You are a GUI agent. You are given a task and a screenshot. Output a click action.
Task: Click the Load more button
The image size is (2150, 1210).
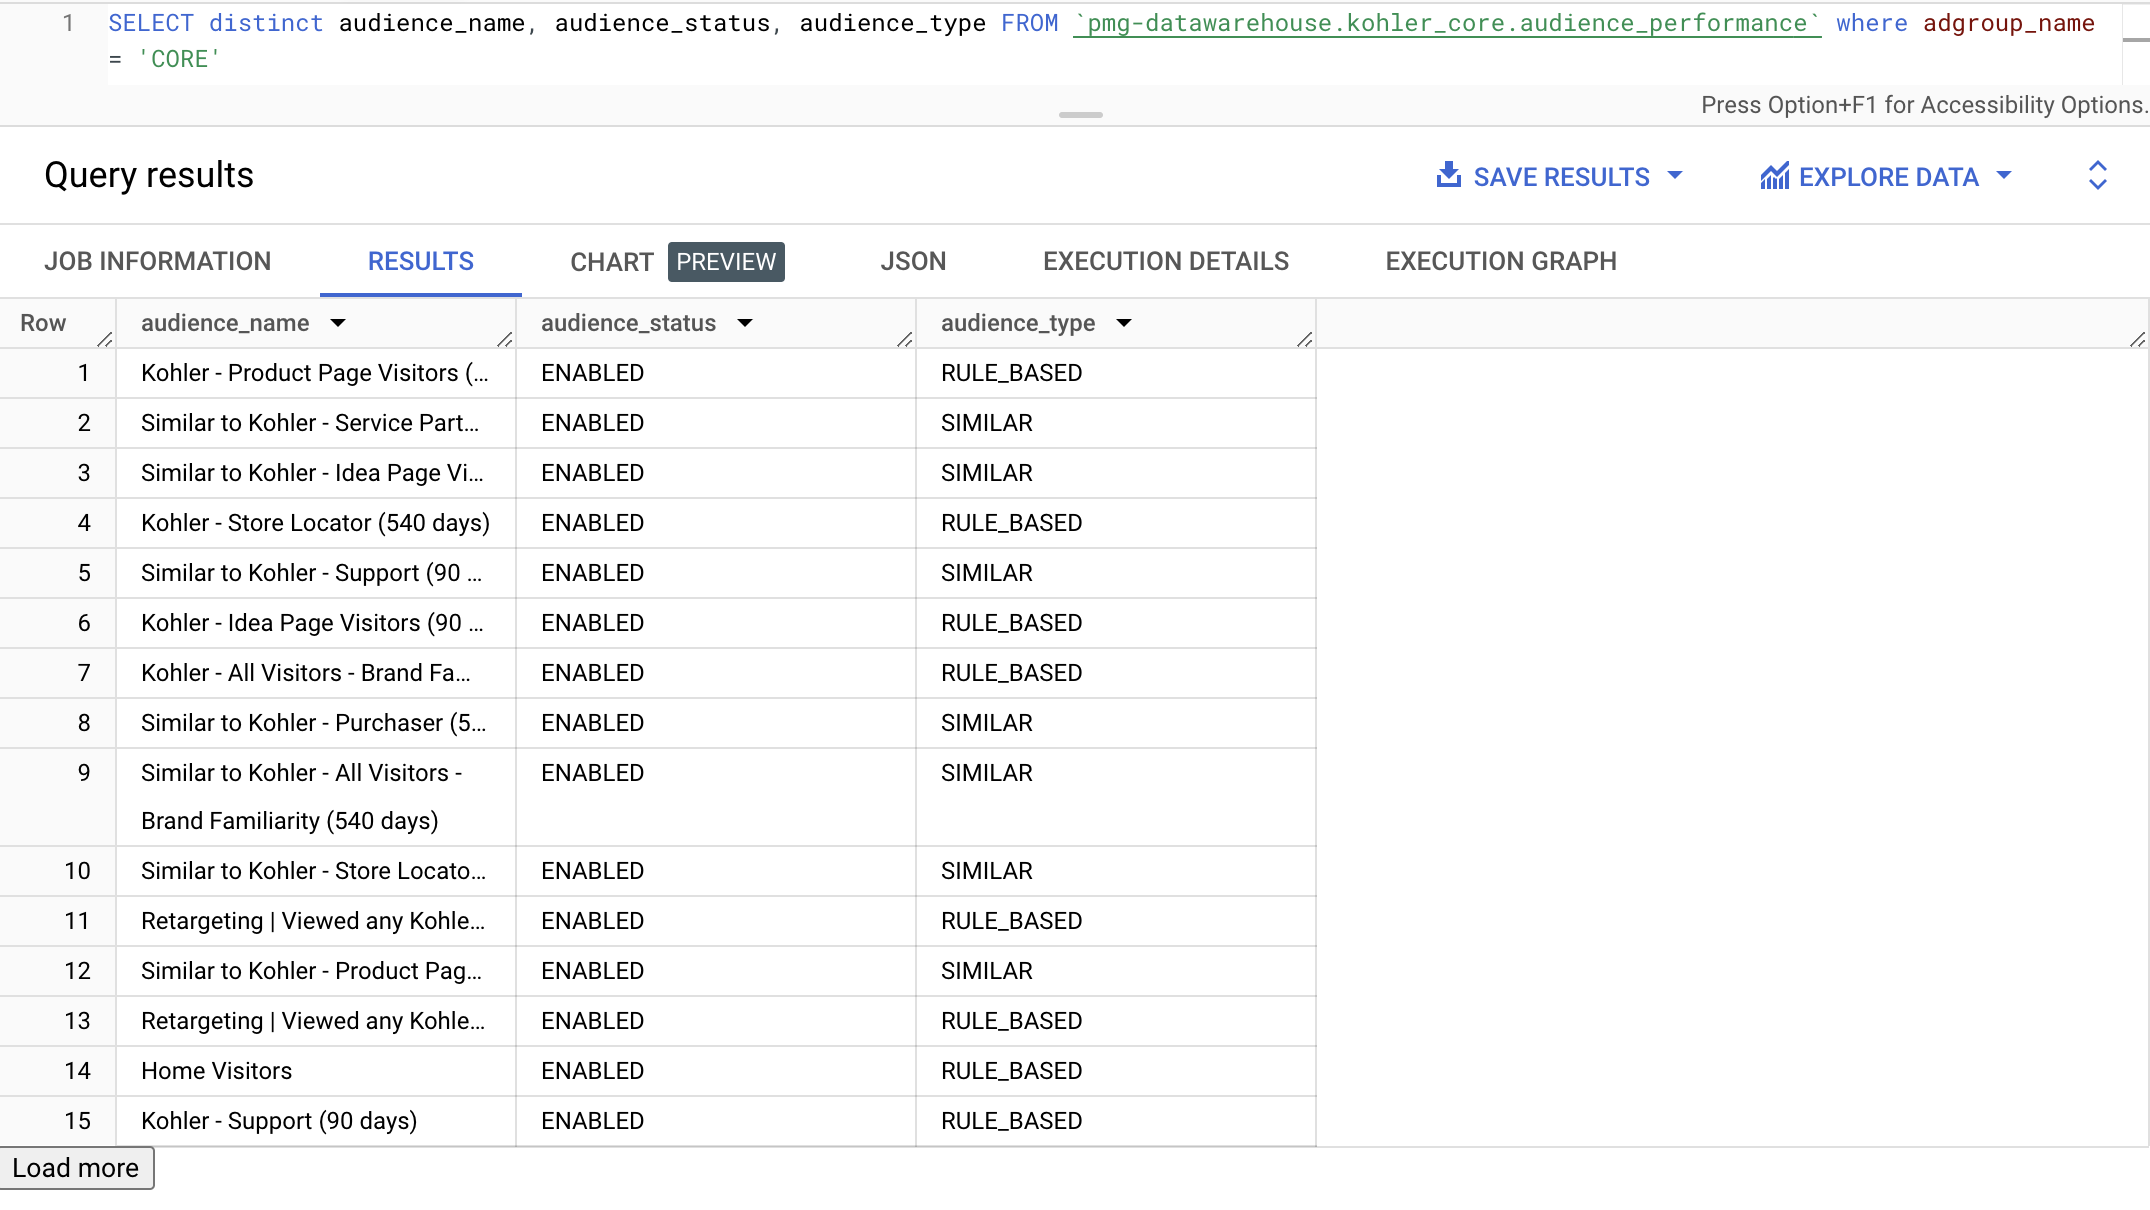76,1168
